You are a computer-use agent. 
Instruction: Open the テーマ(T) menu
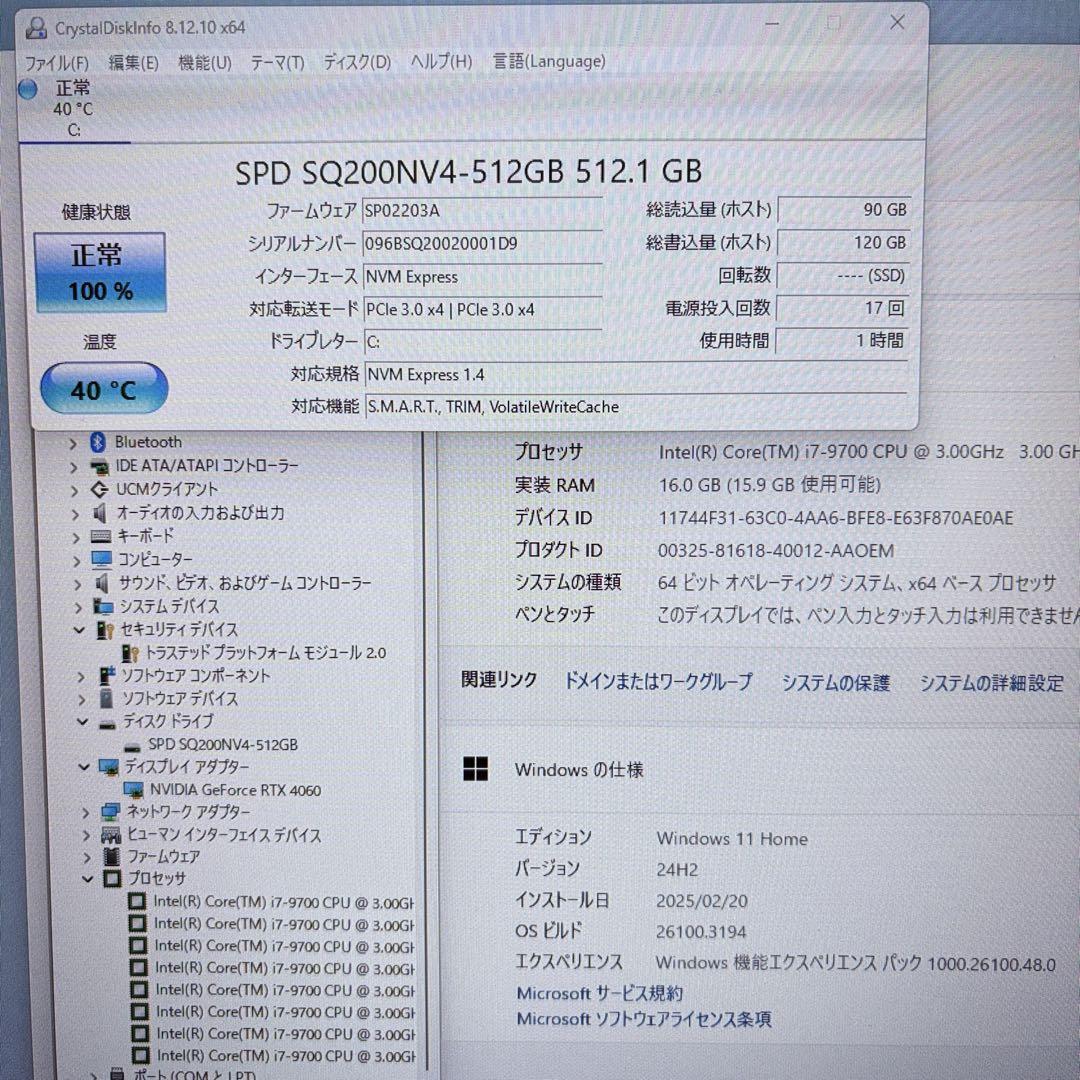tap(277, 63)
